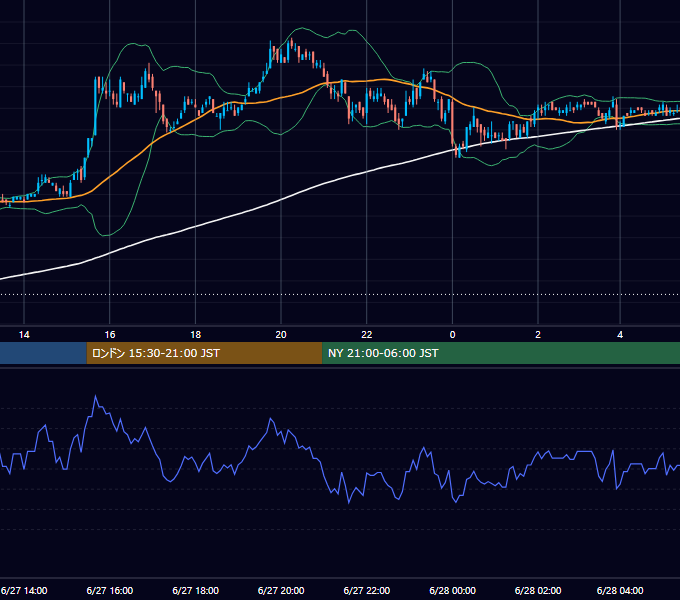The height and width of the screenshot is (600, 680).
Task: Click the 6/28 04:00 timestamp label
Action: pos(620,590)
